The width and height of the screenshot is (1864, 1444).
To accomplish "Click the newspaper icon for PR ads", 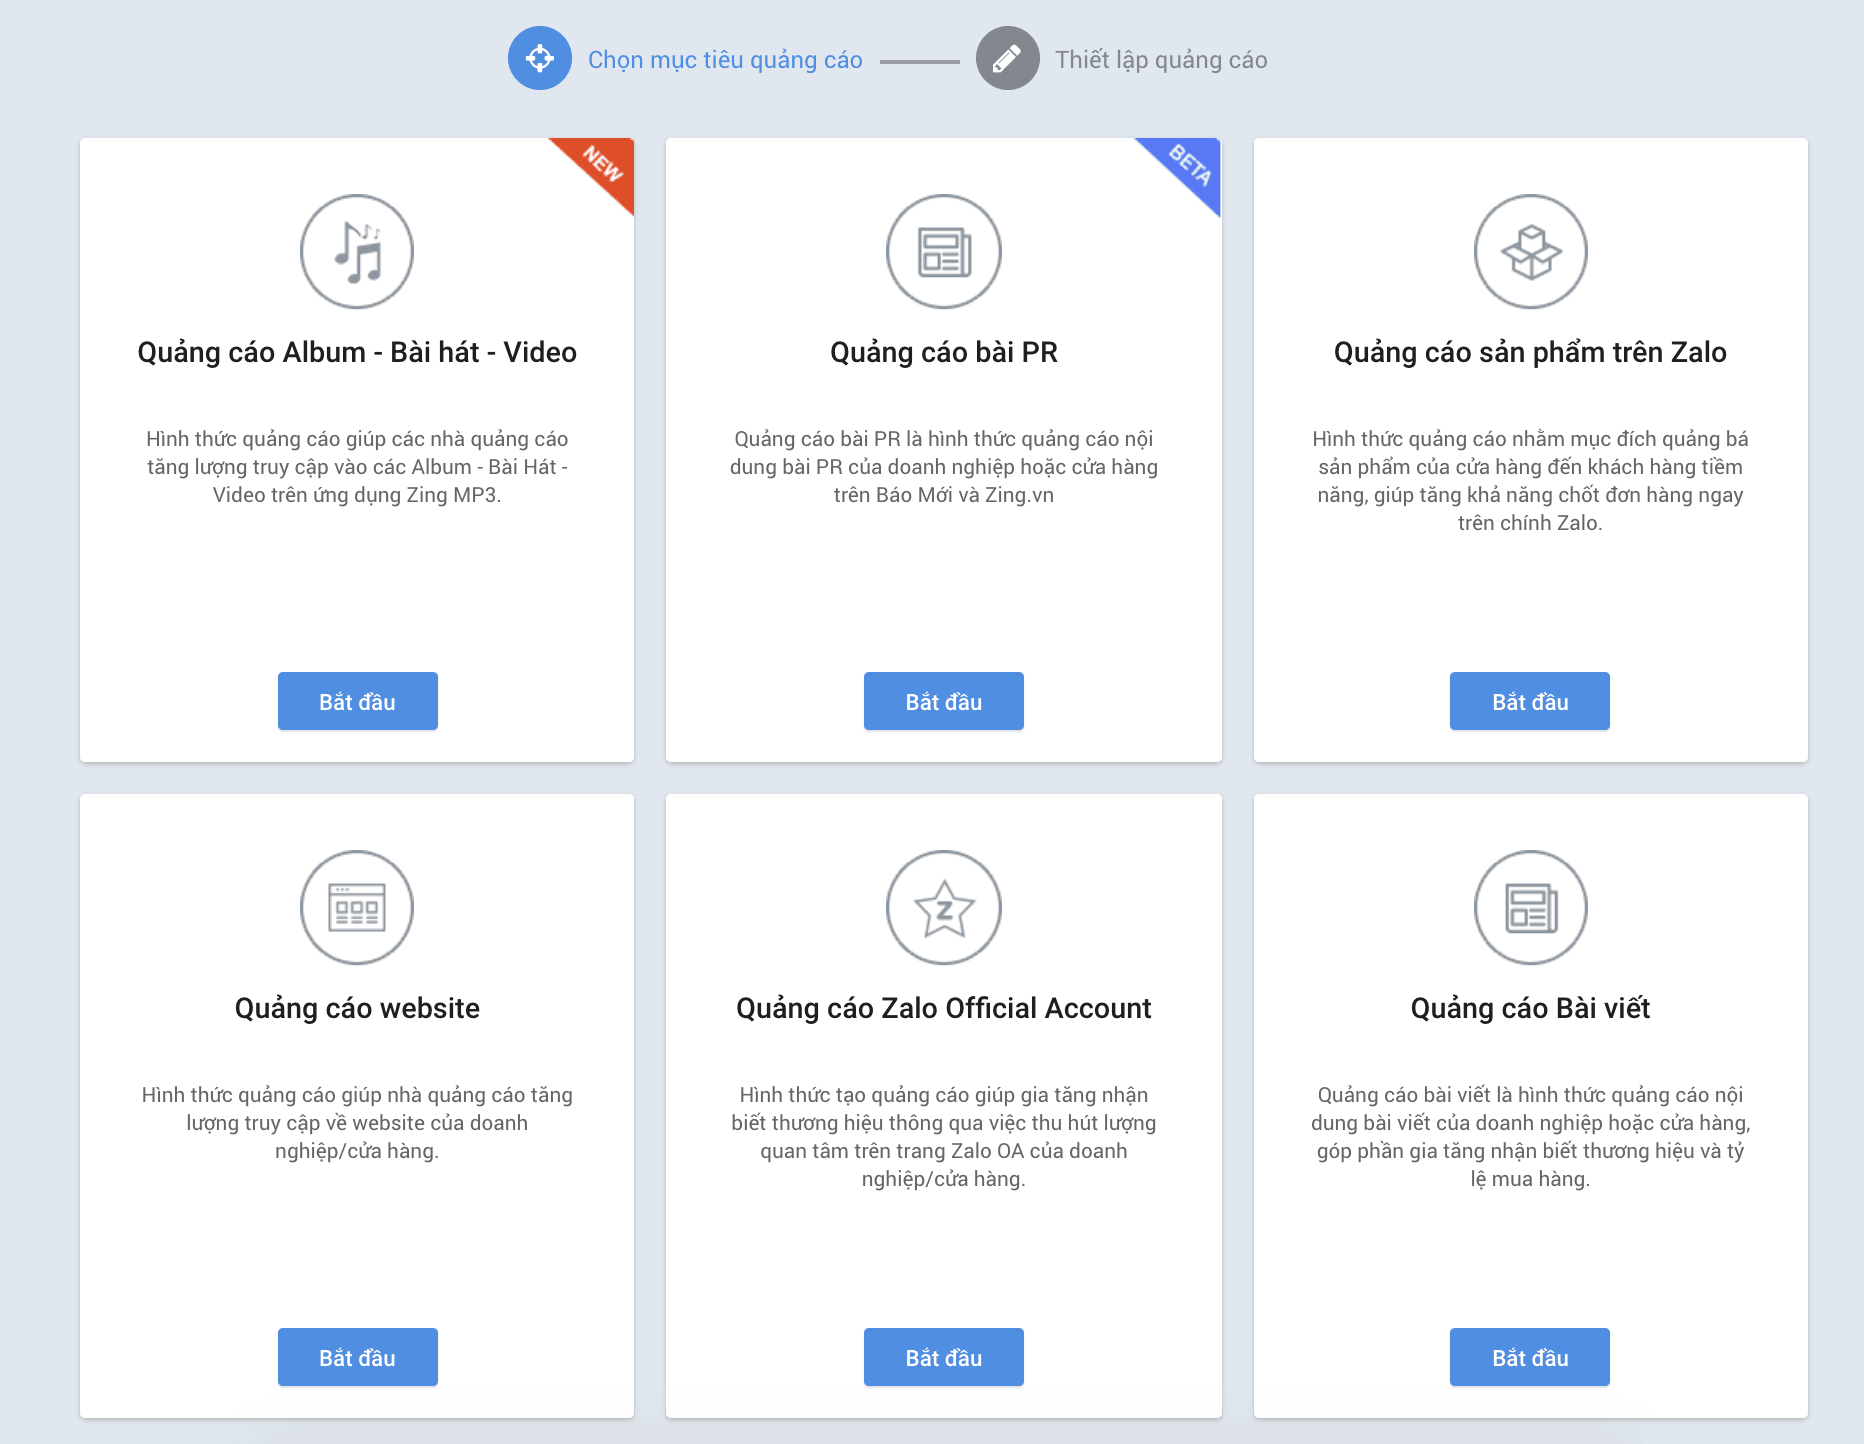I will point(944,252).
